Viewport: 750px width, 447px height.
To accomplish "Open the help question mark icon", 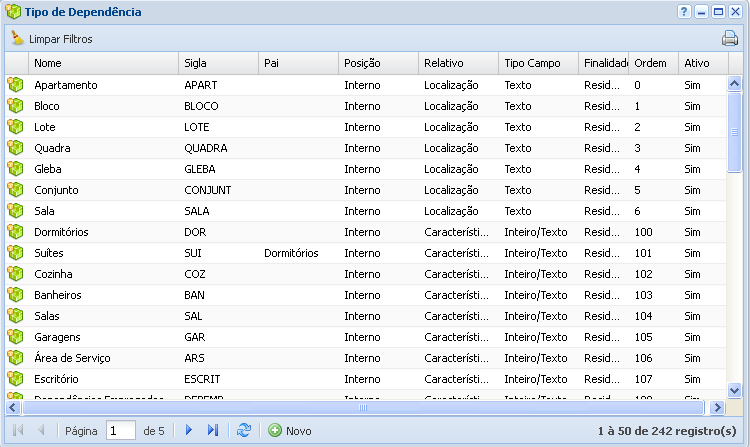I will coord(684,12).
